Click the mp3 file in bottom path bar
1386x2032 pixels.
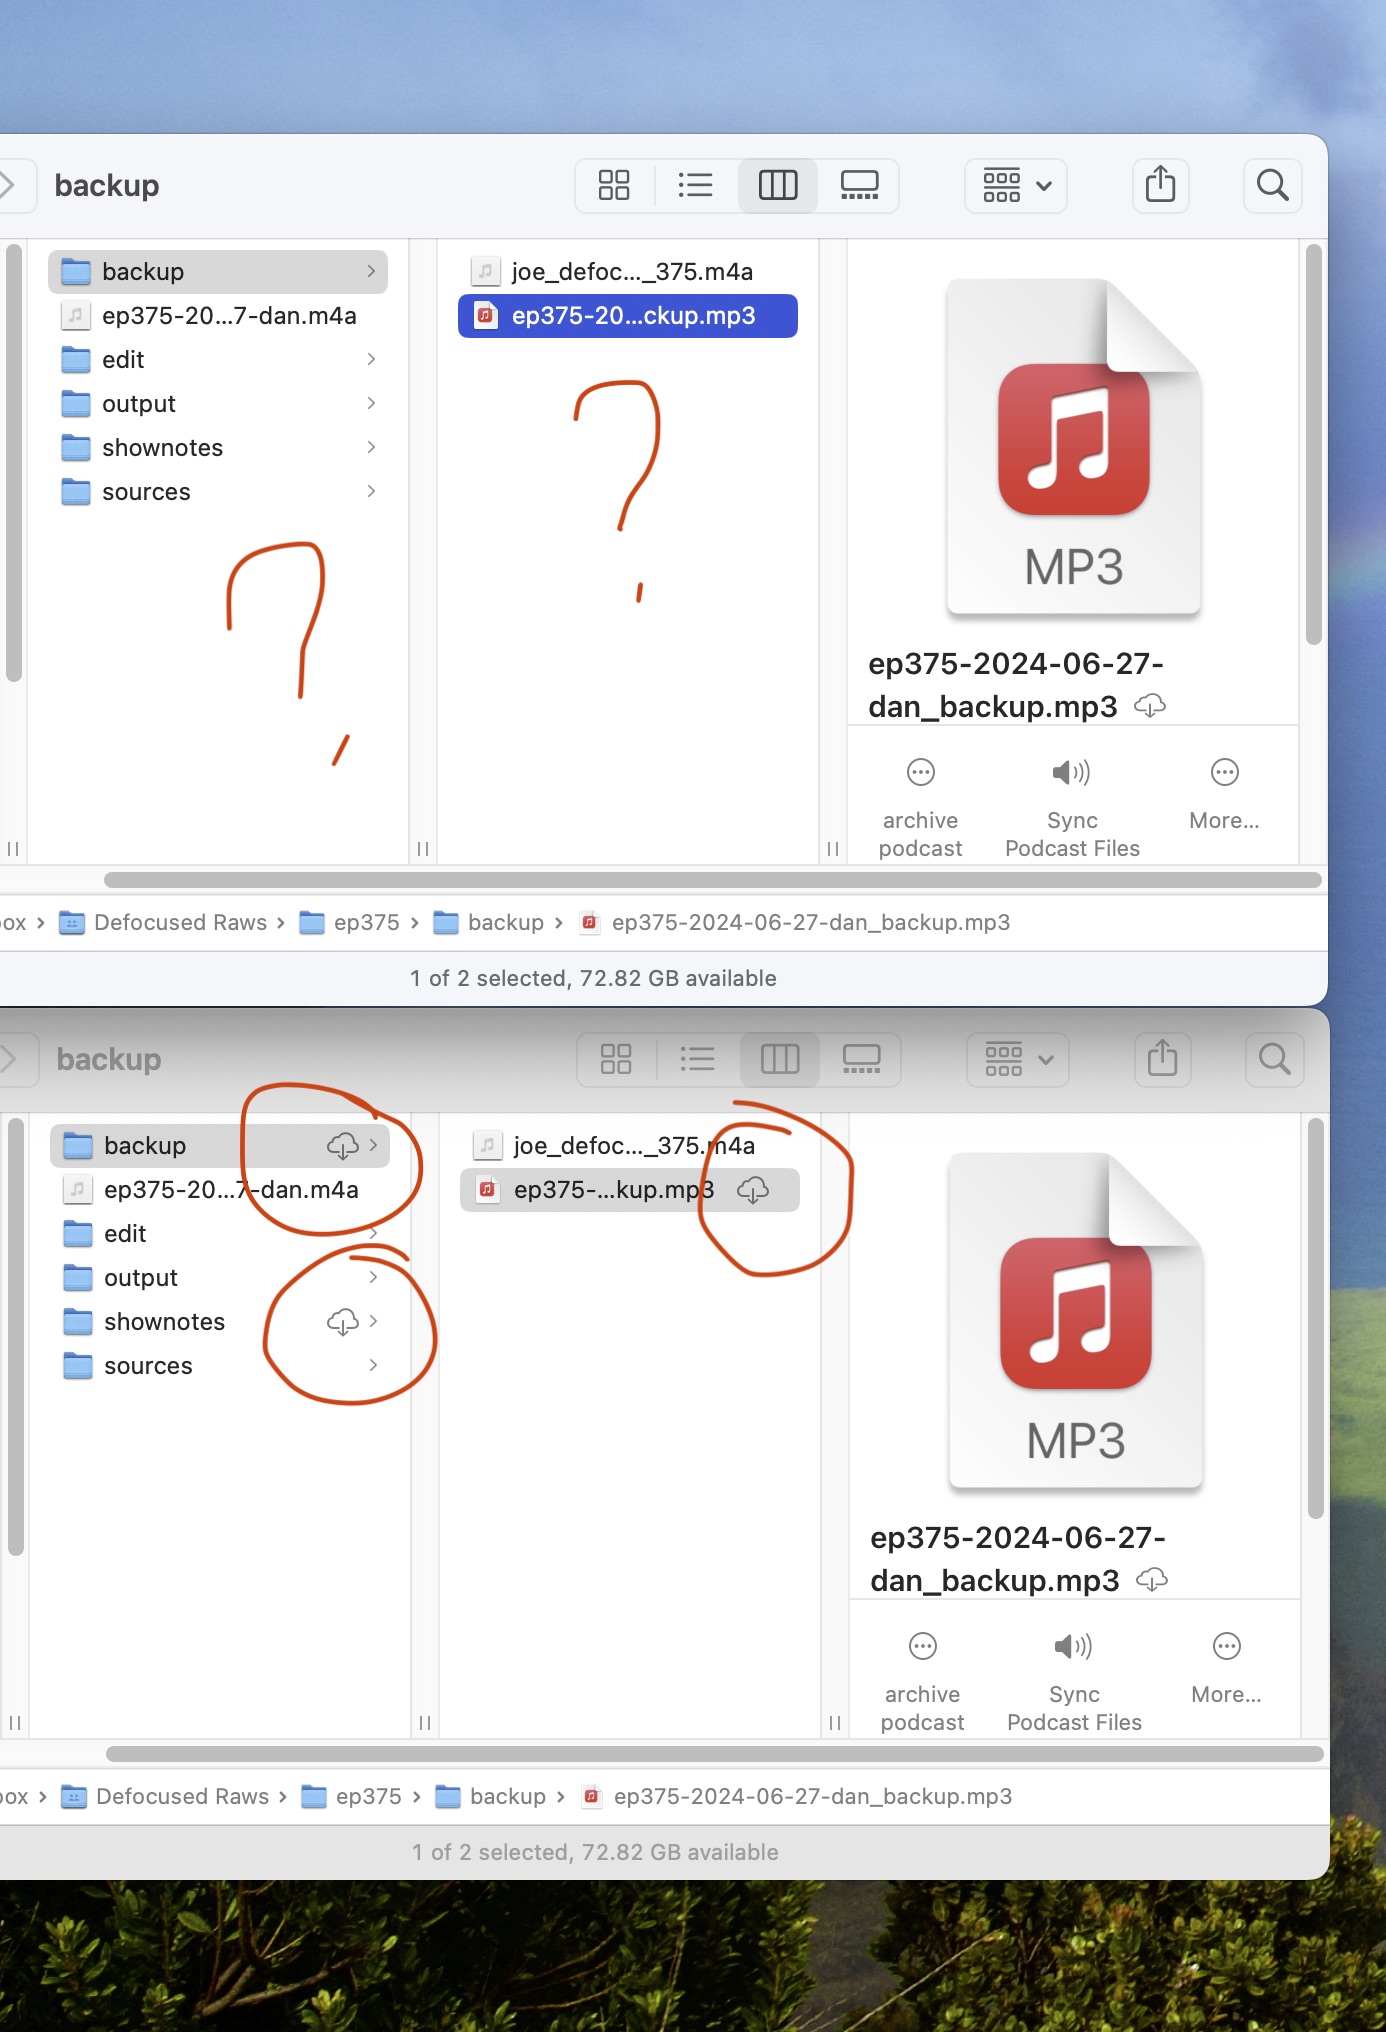pos(798,1797)
